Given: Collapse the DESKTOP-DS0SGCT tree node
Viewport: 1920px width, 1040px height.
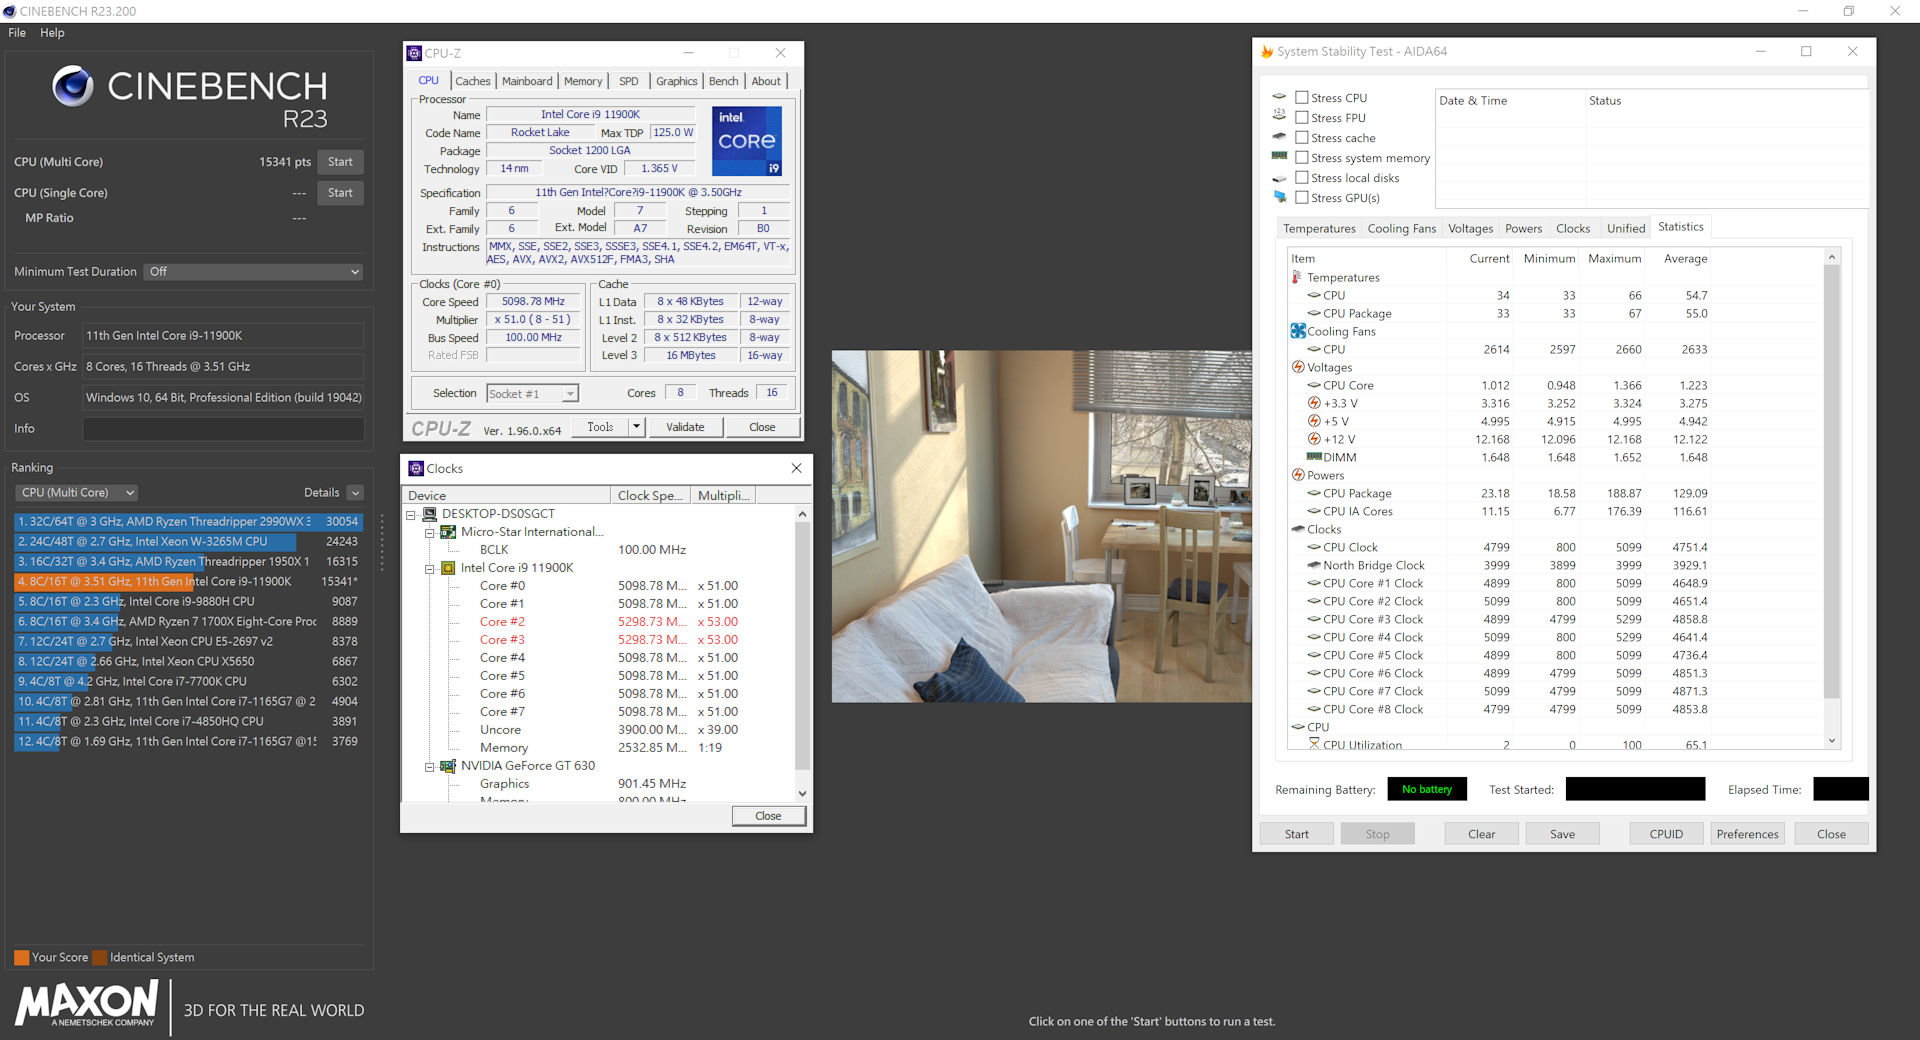Looking at the screenshot, I should [x=410, y=515].
